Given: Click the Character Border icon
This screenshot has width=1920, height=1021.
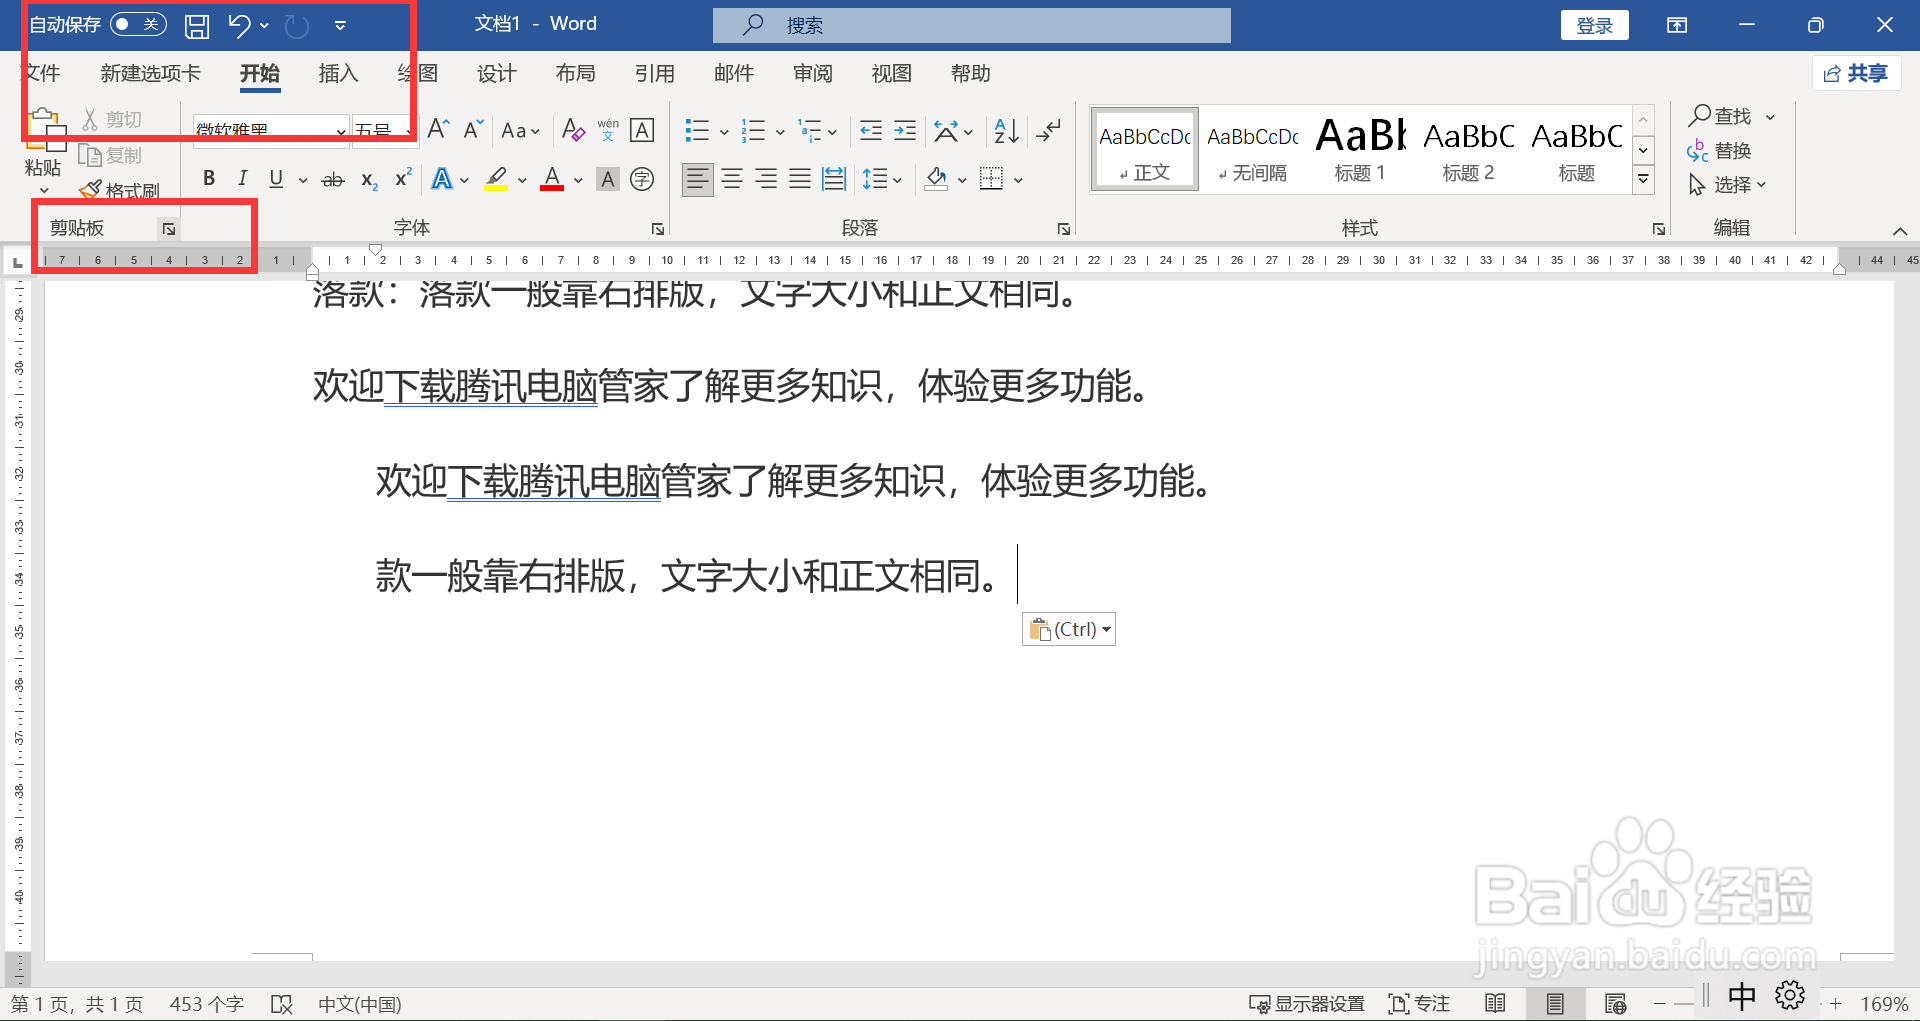Looking at the screenshot, I should click(x=642, y=130).
